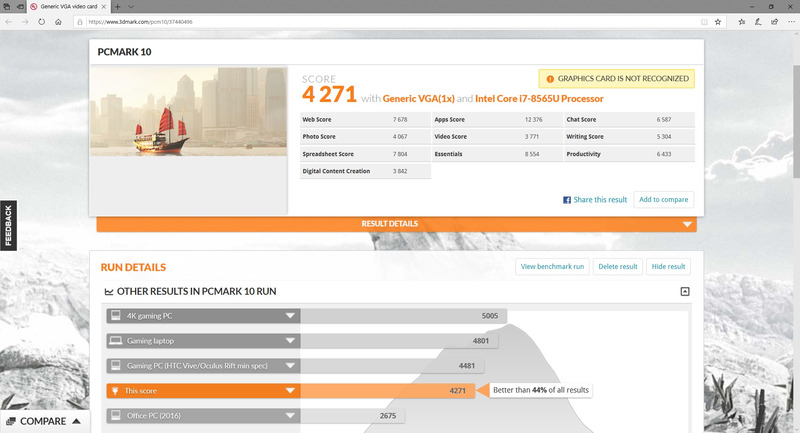Viewport: 800px width, 433px height.
Task: Click the browser back arrow
Action: [8, 22]
